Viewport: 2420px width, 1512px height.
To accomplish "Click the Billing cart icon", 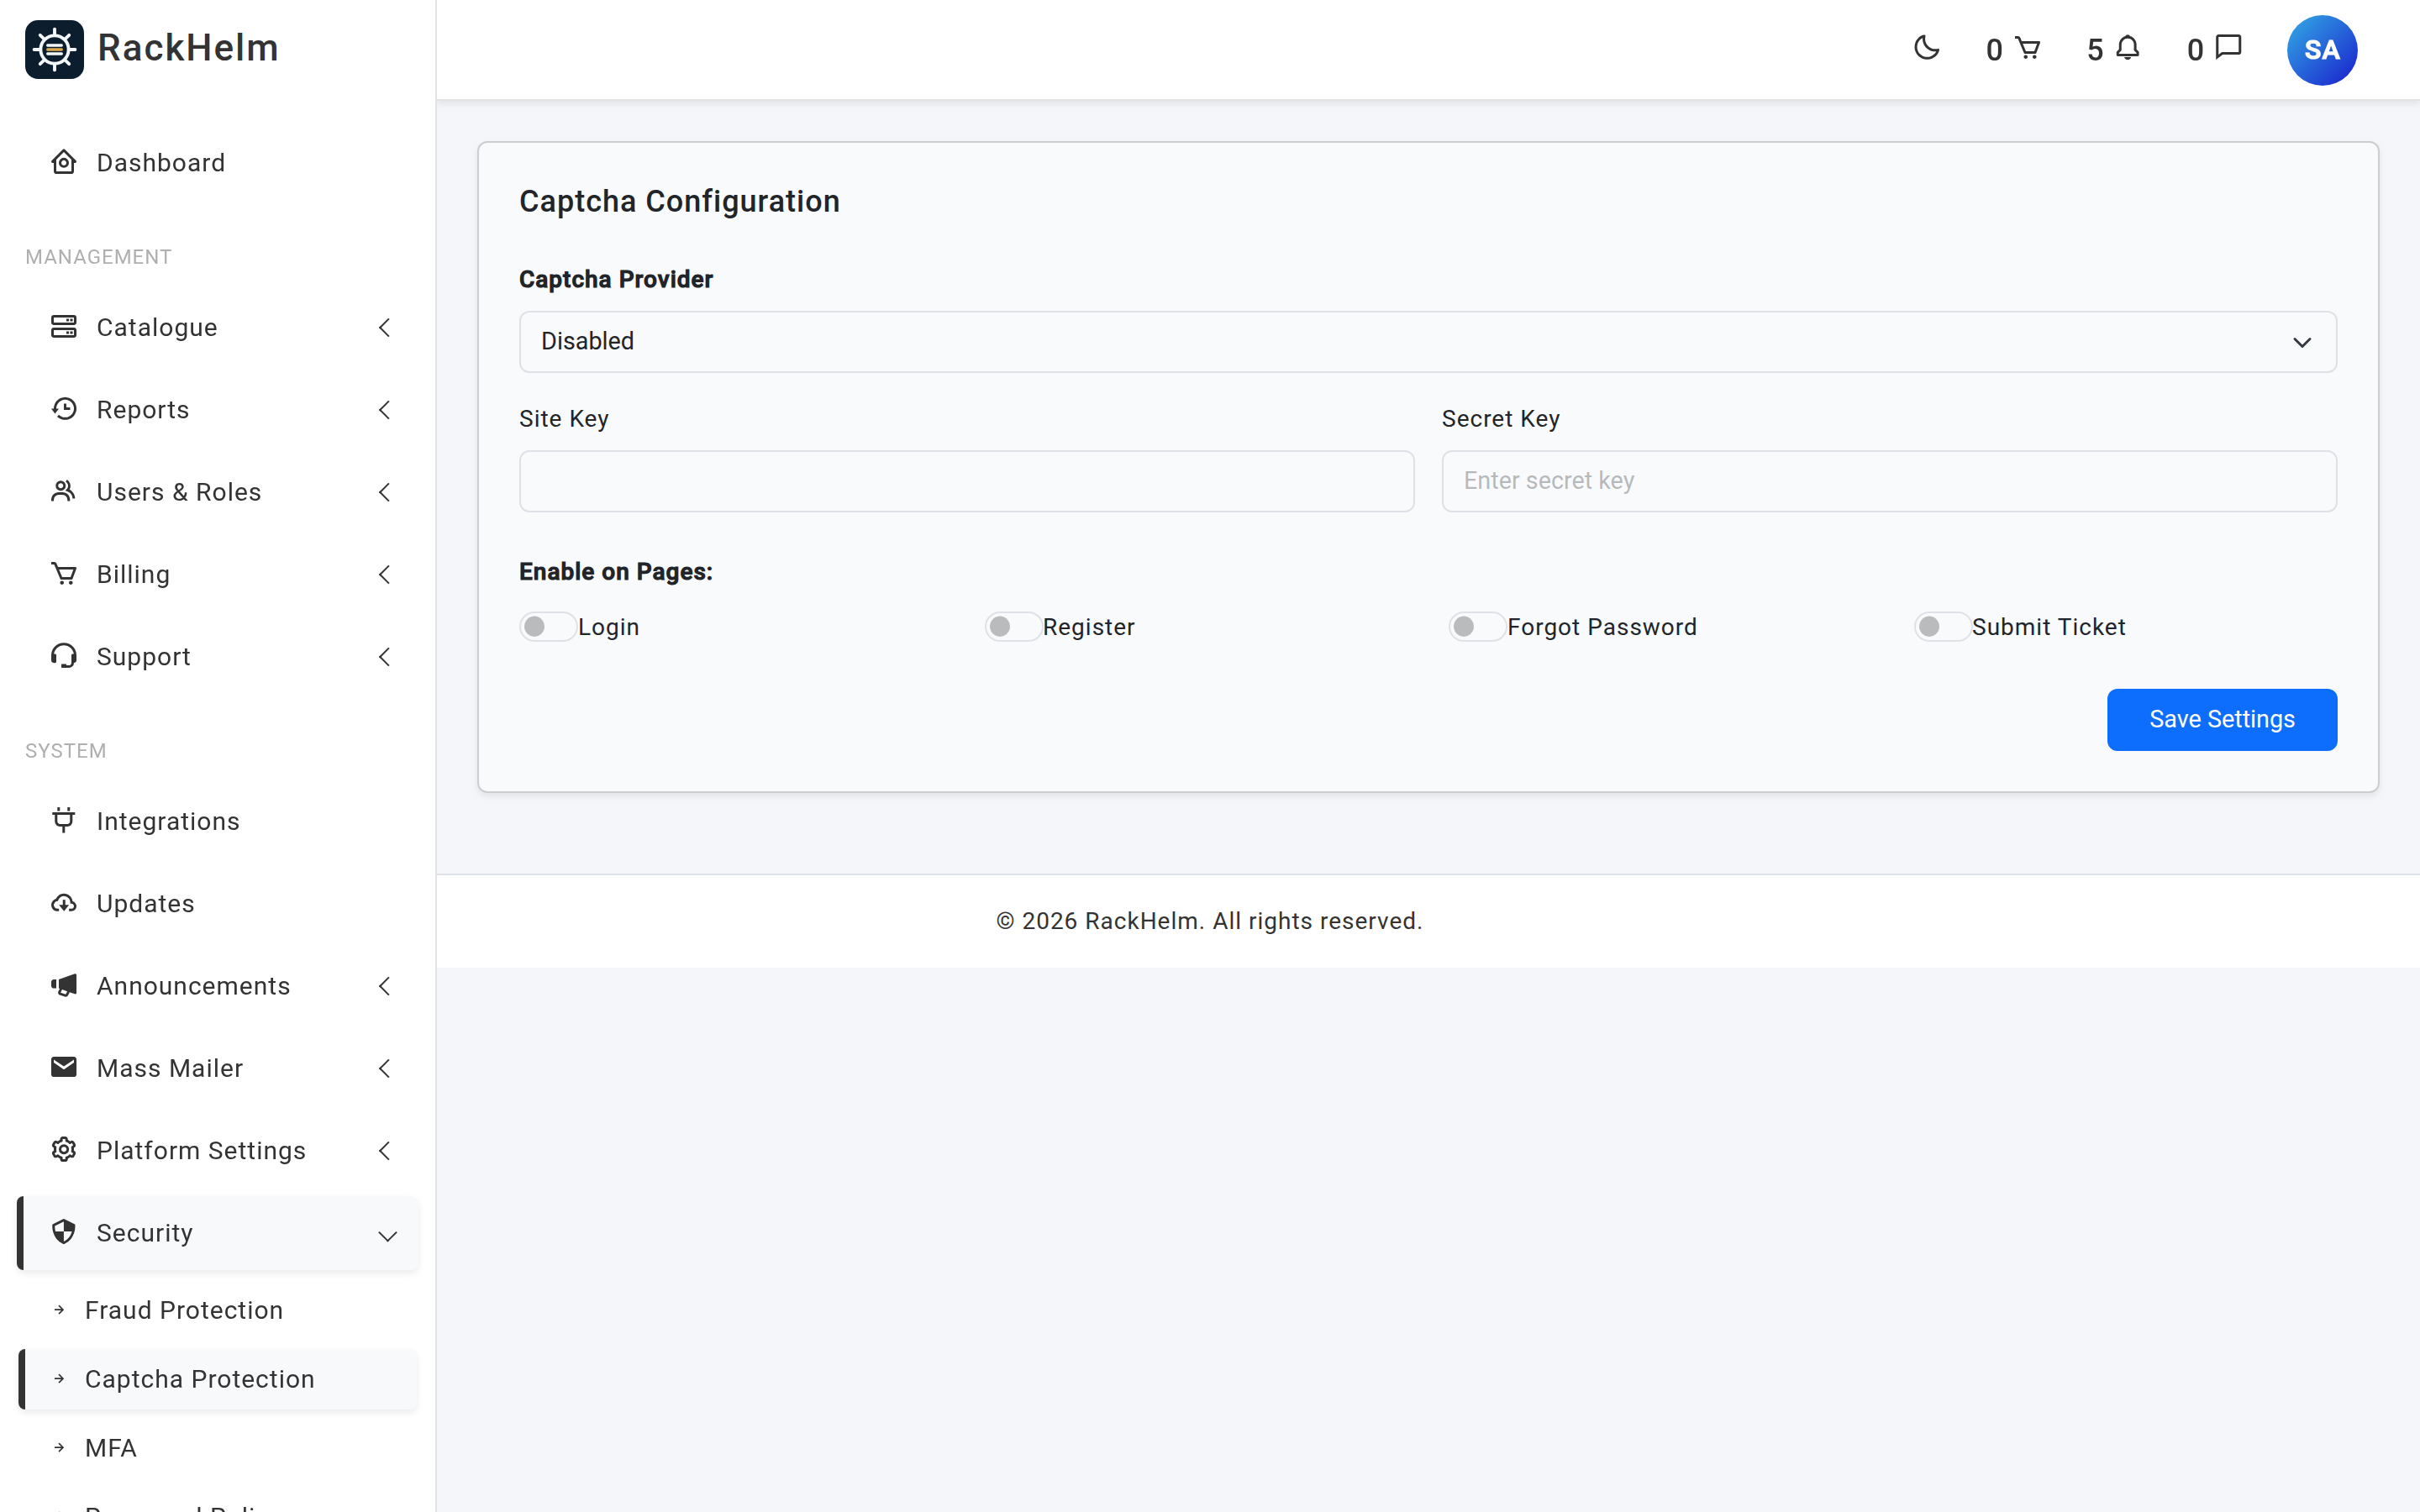I will 64,574.
